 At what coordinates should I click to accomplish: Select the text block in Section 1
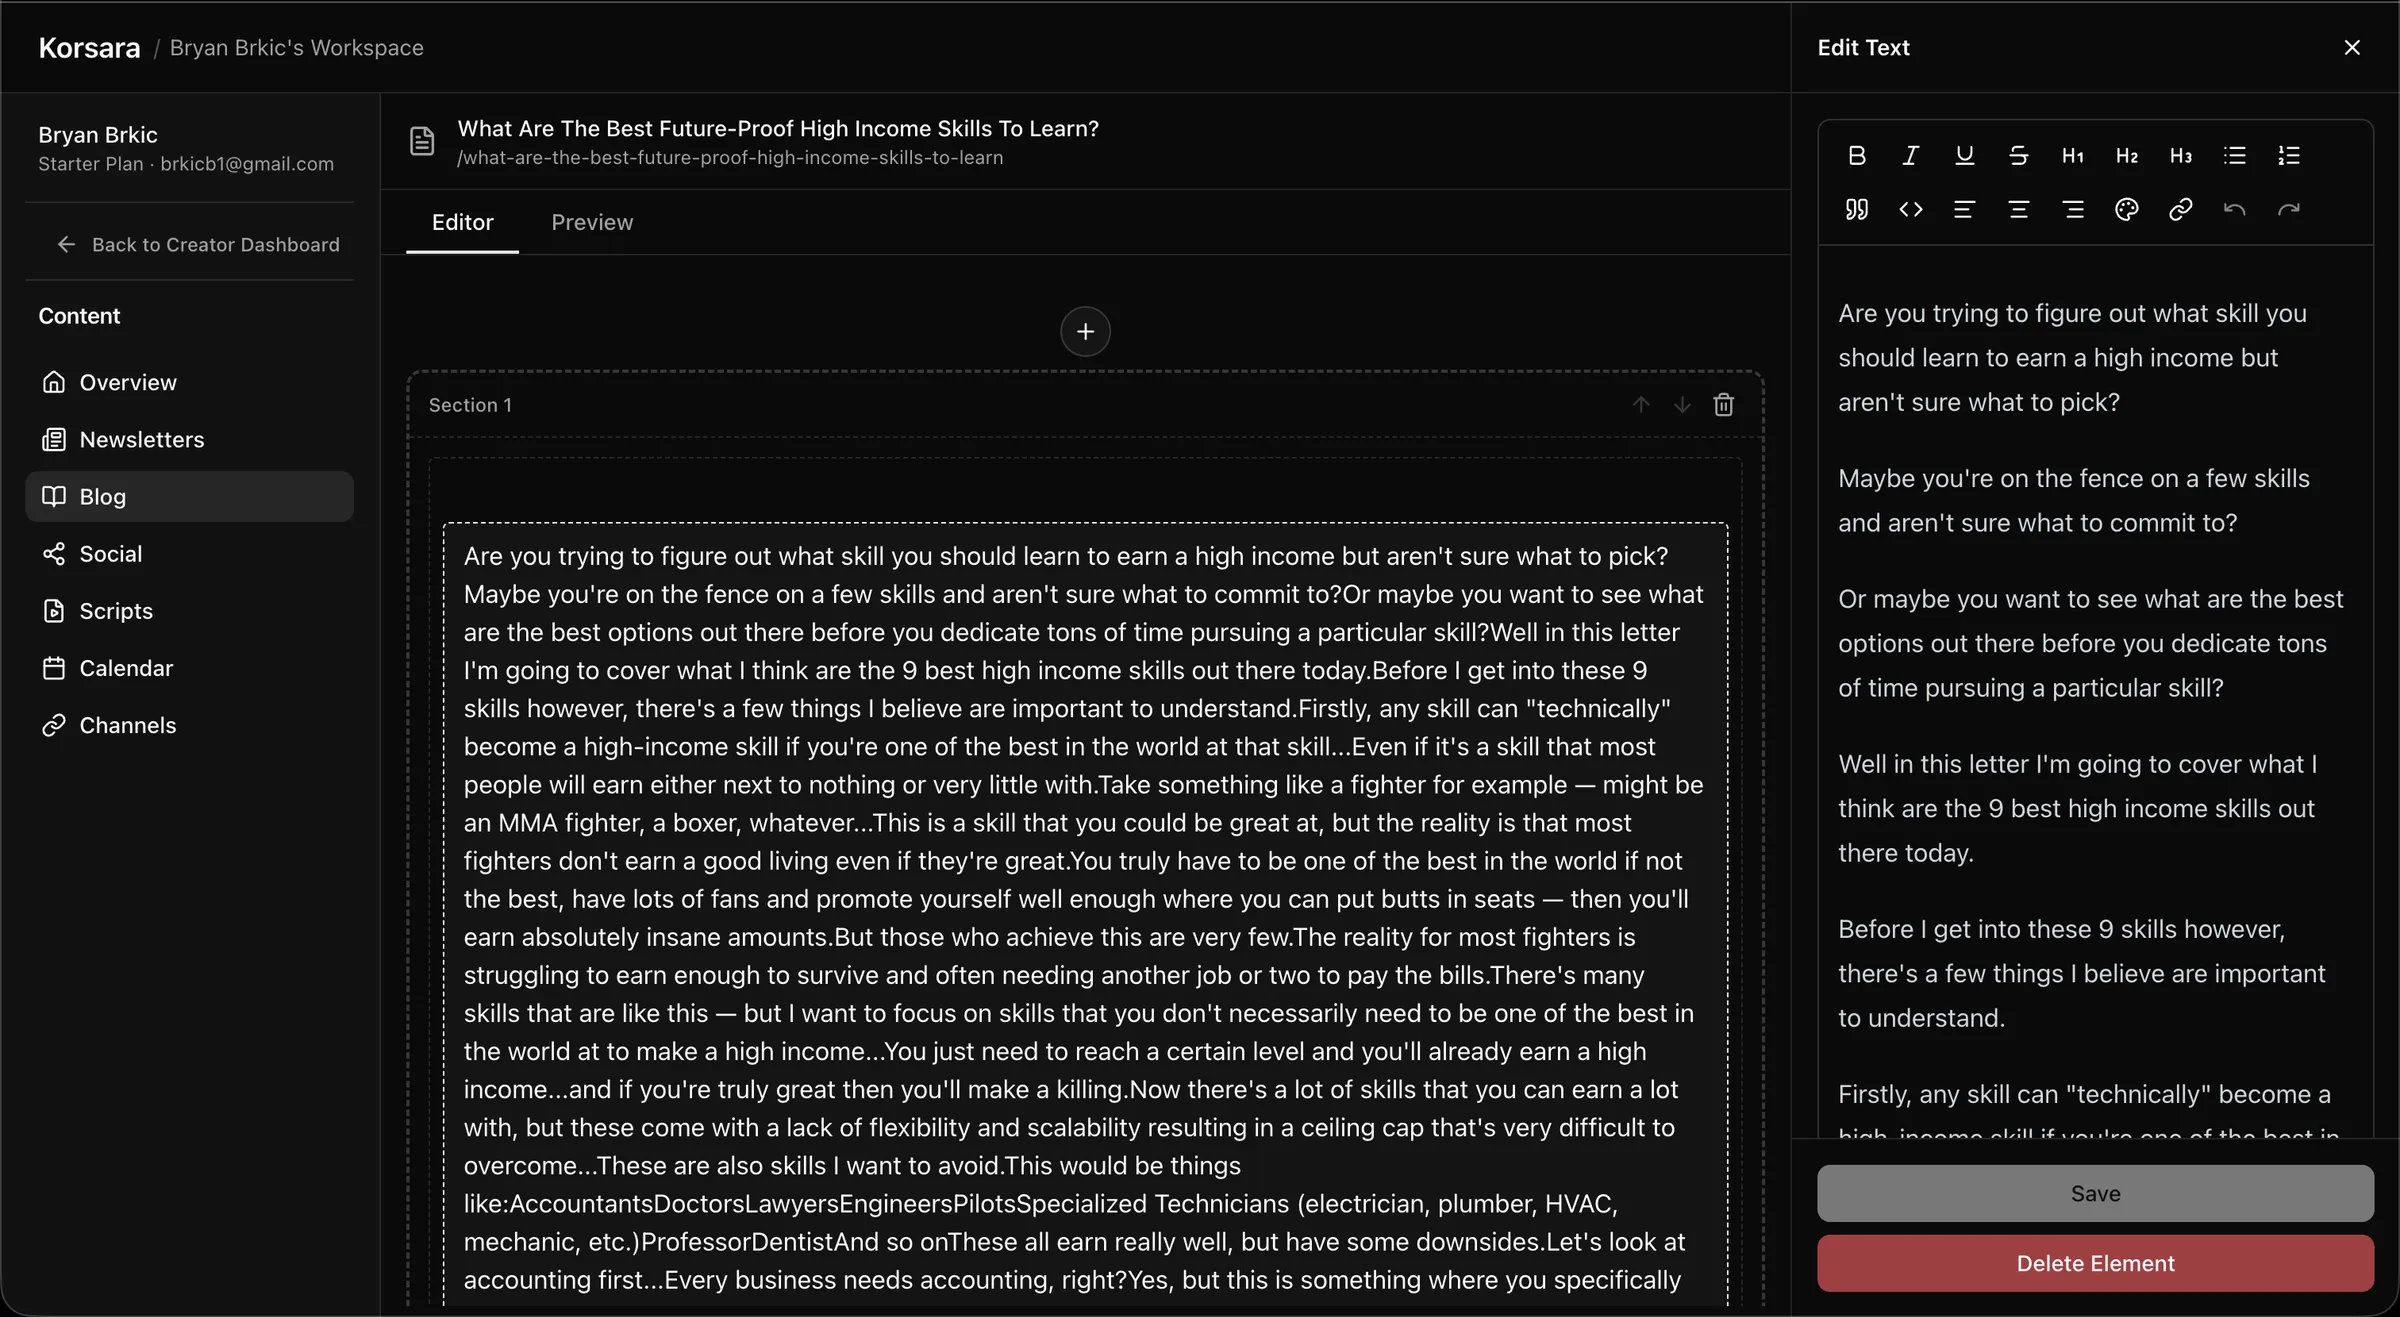(x=1085, y=916)
